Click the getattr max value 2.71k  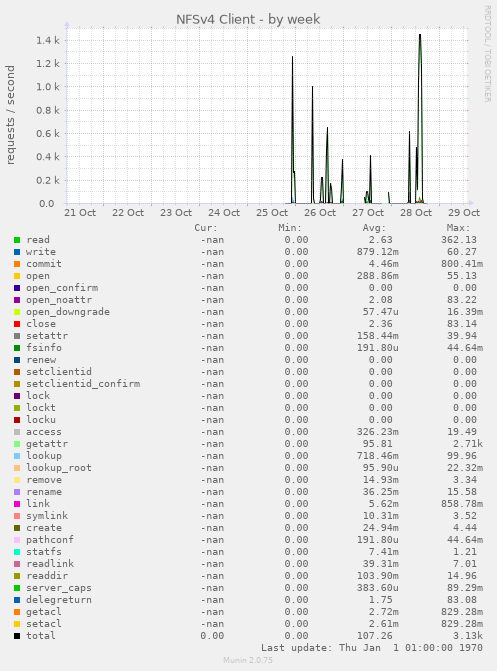tap(468, 444)
